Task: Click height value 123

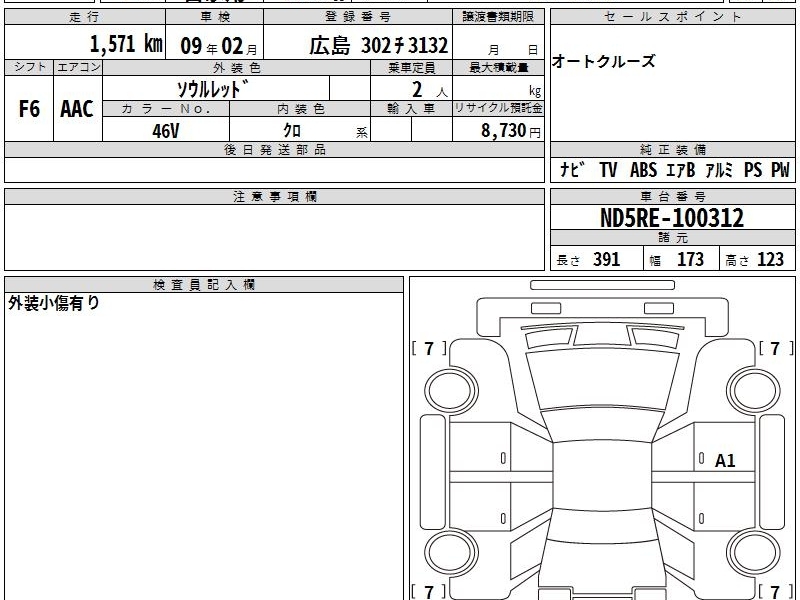Action: click(x=770, y=259)
